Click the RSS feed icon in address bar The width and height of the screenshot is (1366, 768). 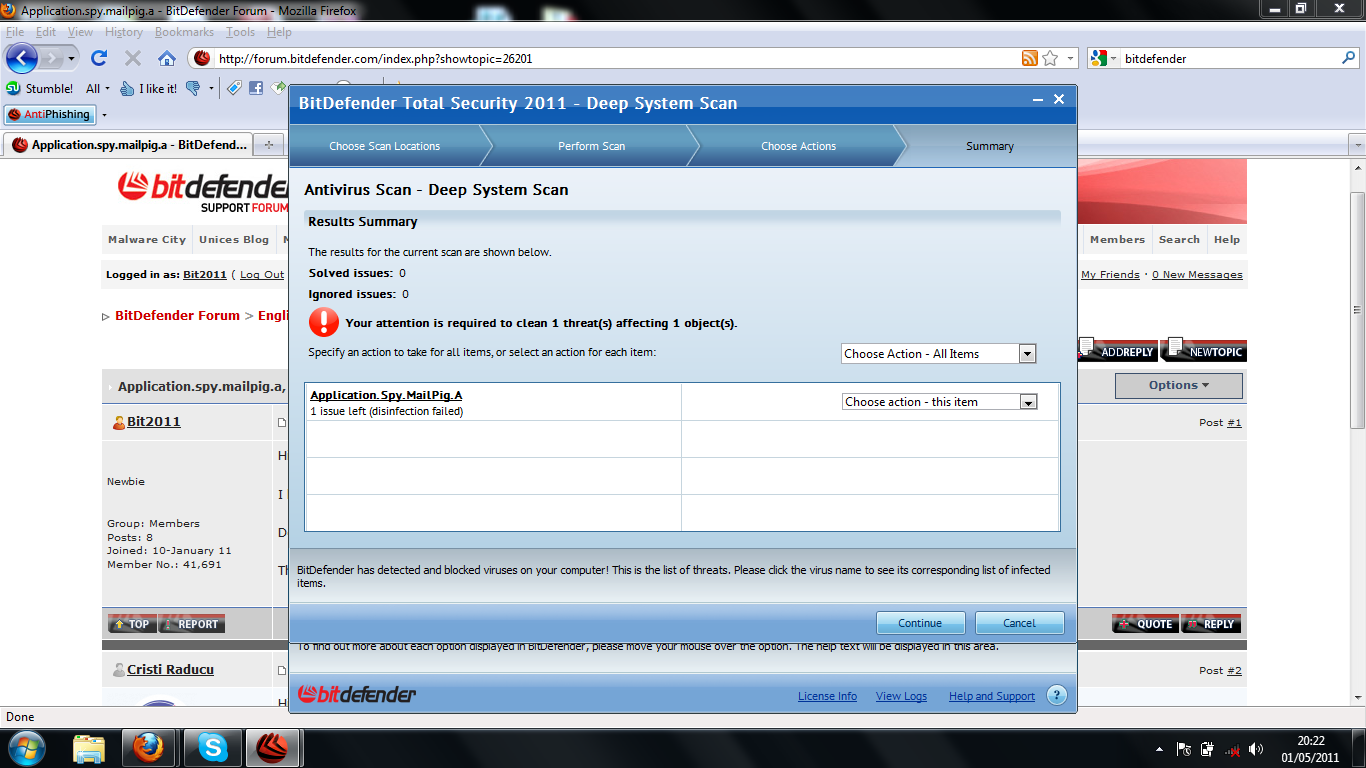[1029, 58]
